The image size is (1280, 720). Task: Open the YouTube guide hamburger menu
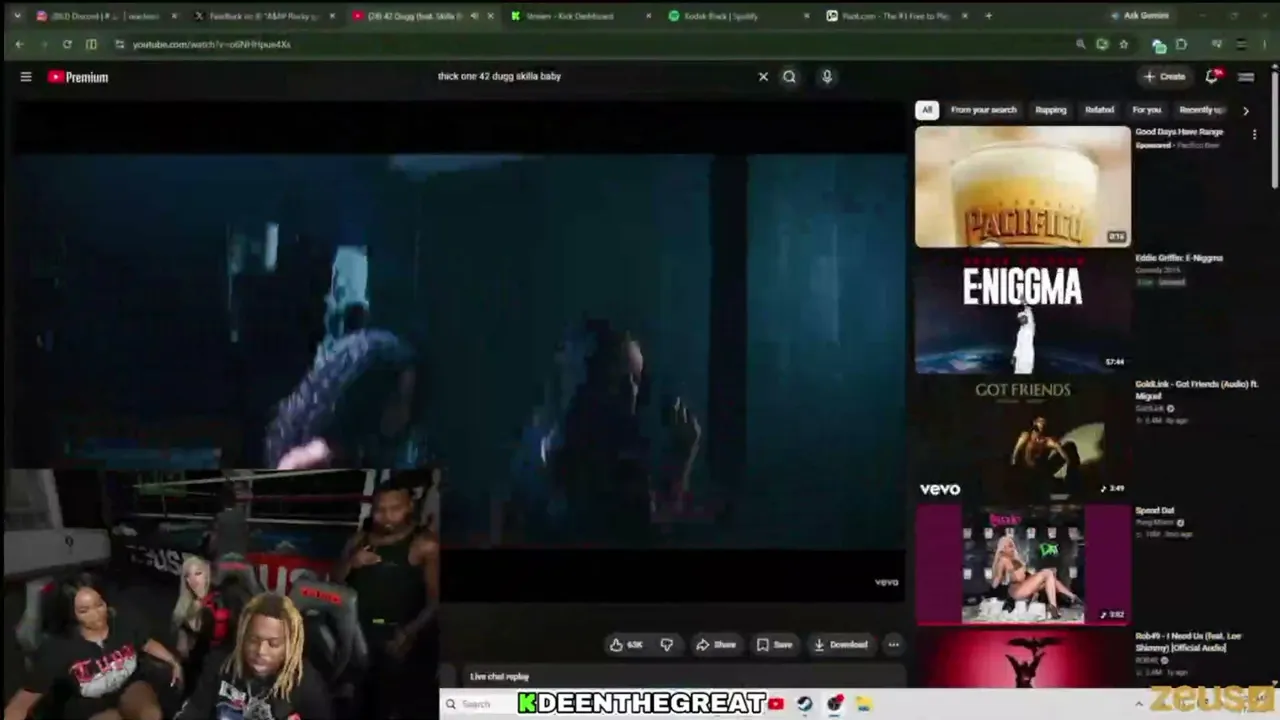coord(26,77)
